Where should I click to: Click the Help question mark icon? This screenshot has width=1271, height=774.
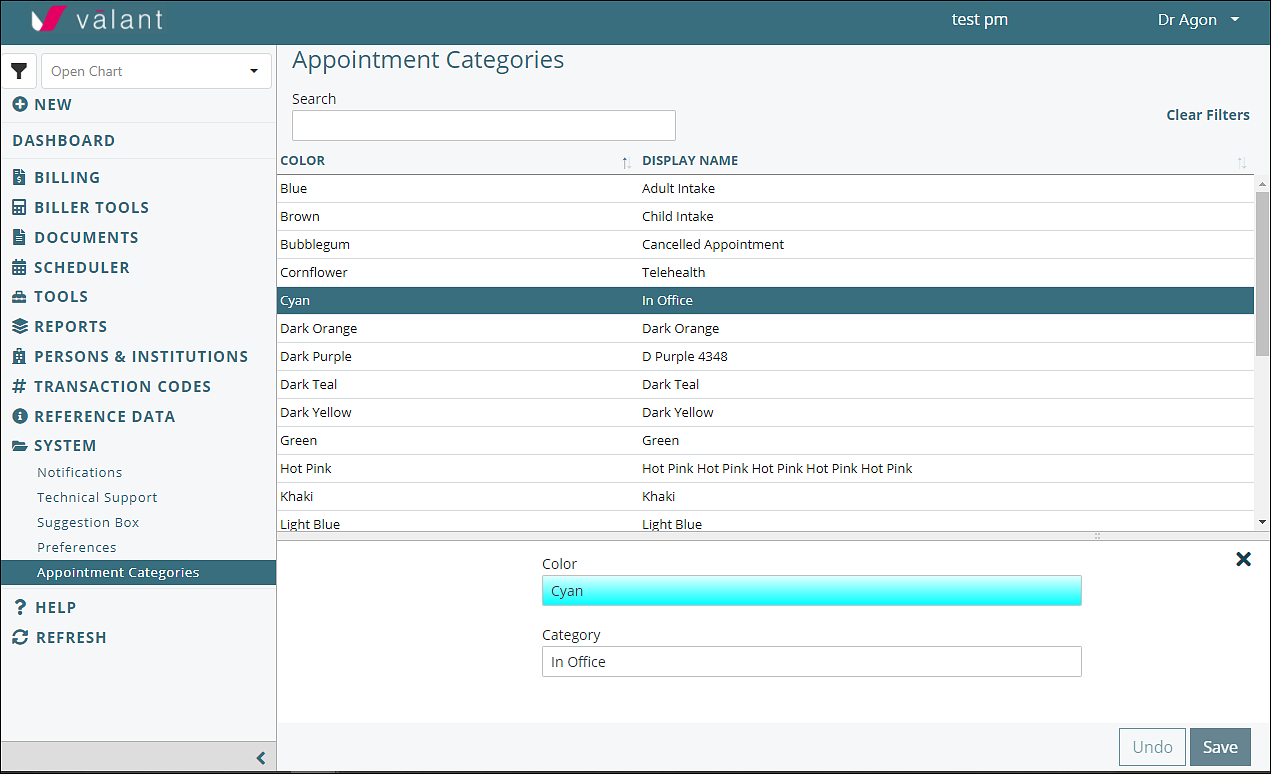19,607
